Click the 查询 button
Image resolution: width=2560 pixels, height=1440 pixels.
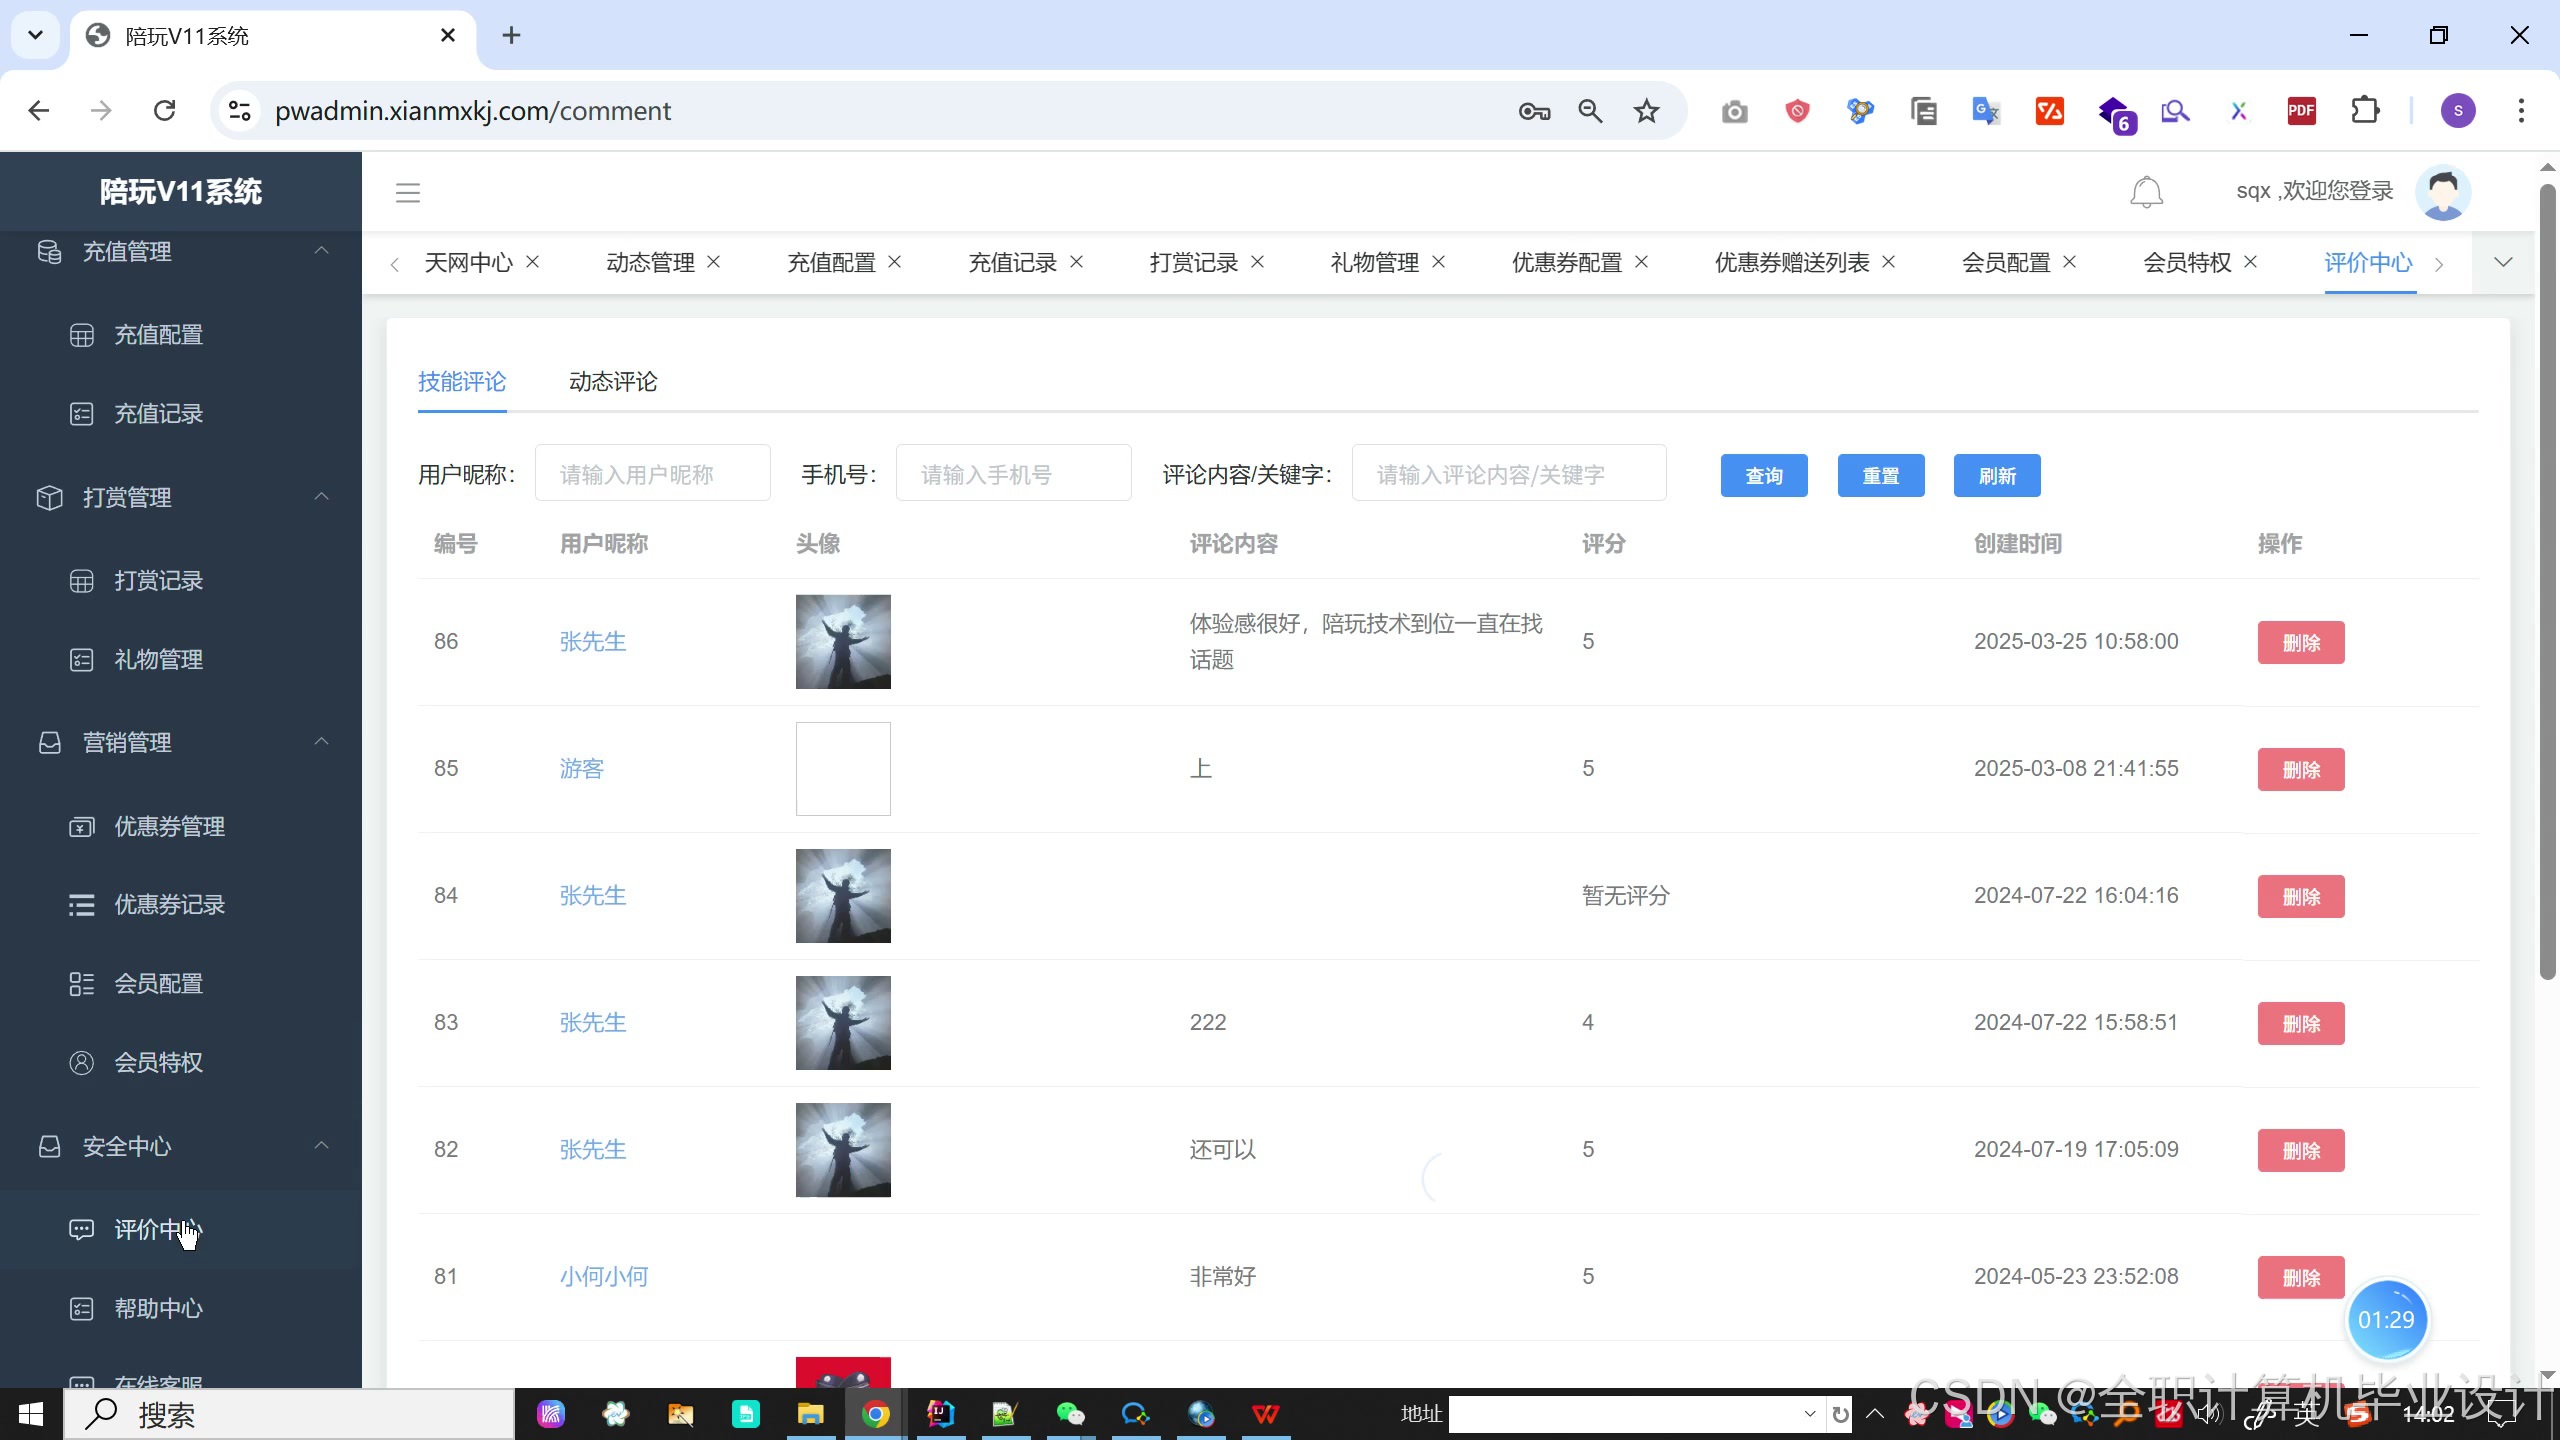1764,475
